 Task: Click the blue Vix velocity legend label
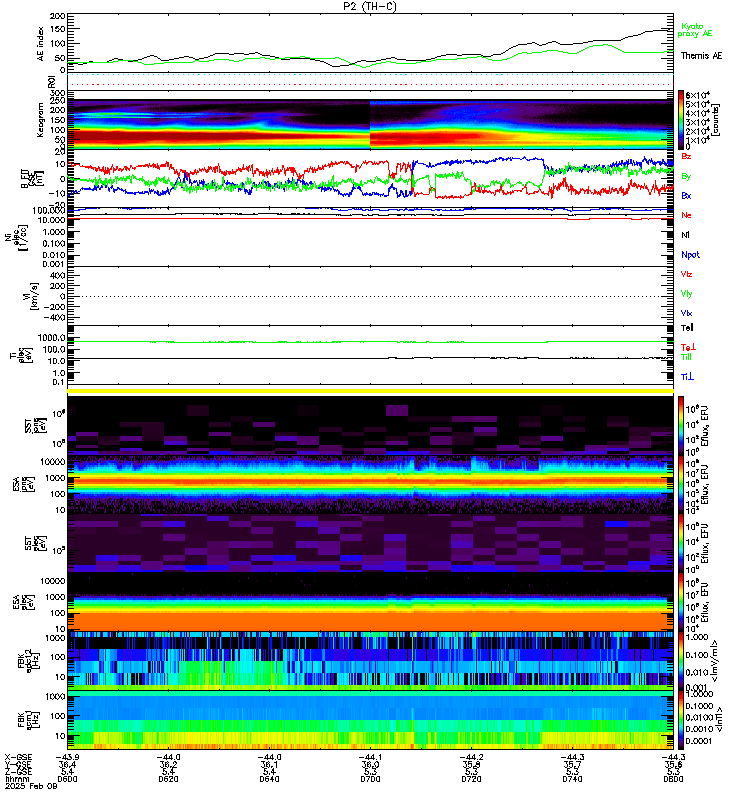click(x=686, y=313)
